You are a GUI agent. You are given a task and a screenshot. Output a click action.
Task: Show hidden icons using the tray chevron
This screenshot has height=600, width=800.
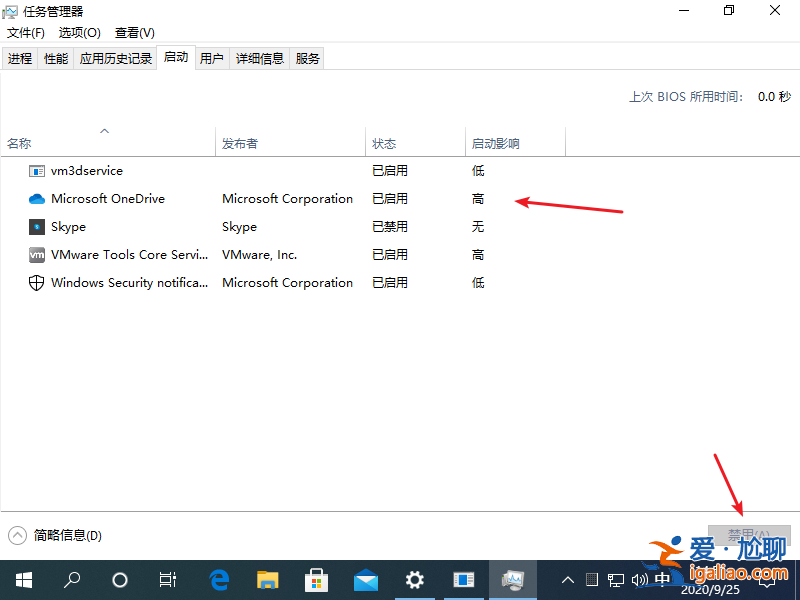tap(567, 579)
